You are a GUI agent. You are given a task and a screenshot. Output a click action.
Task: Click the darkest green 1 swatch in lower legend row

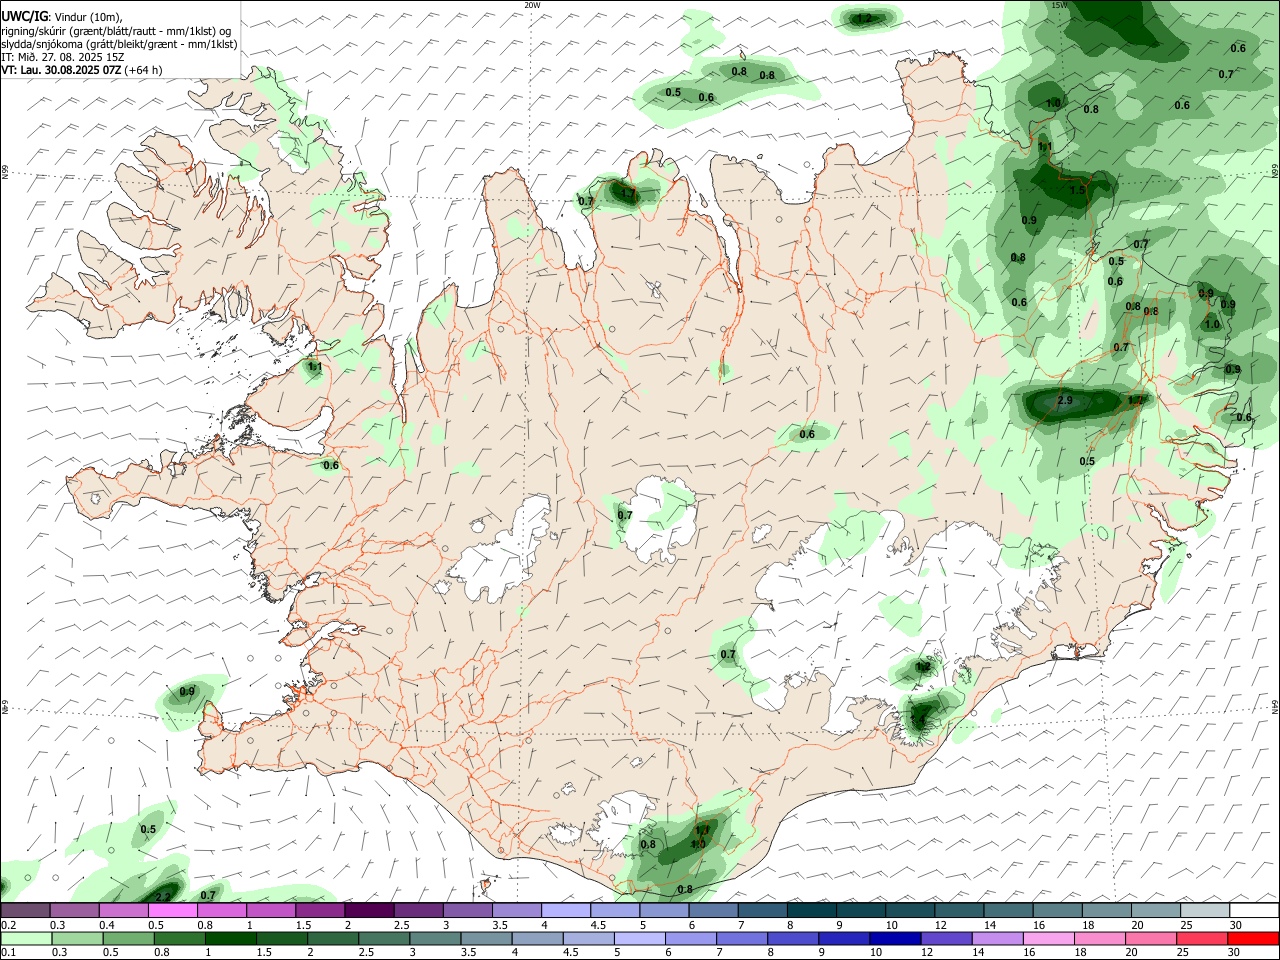coord(231,938)
